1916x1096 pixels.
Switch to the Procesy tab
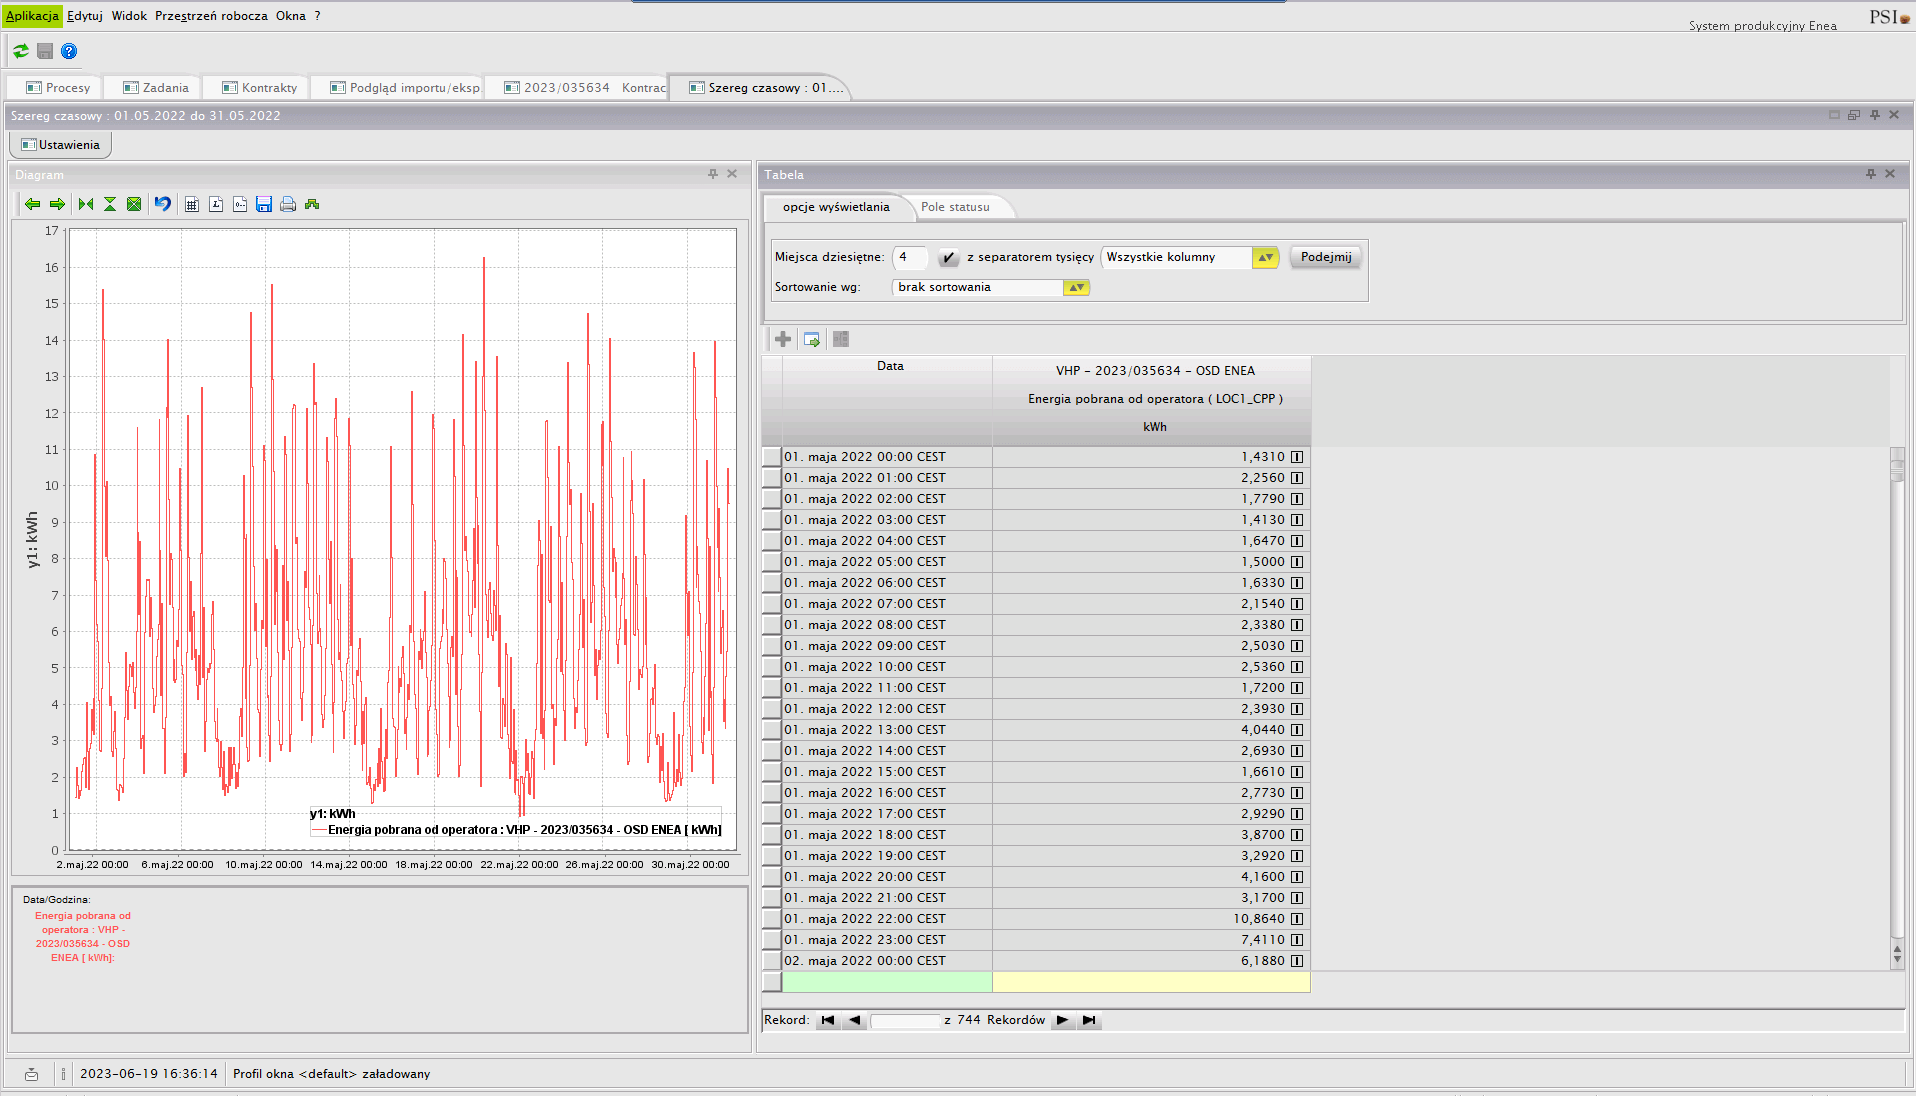57,88
